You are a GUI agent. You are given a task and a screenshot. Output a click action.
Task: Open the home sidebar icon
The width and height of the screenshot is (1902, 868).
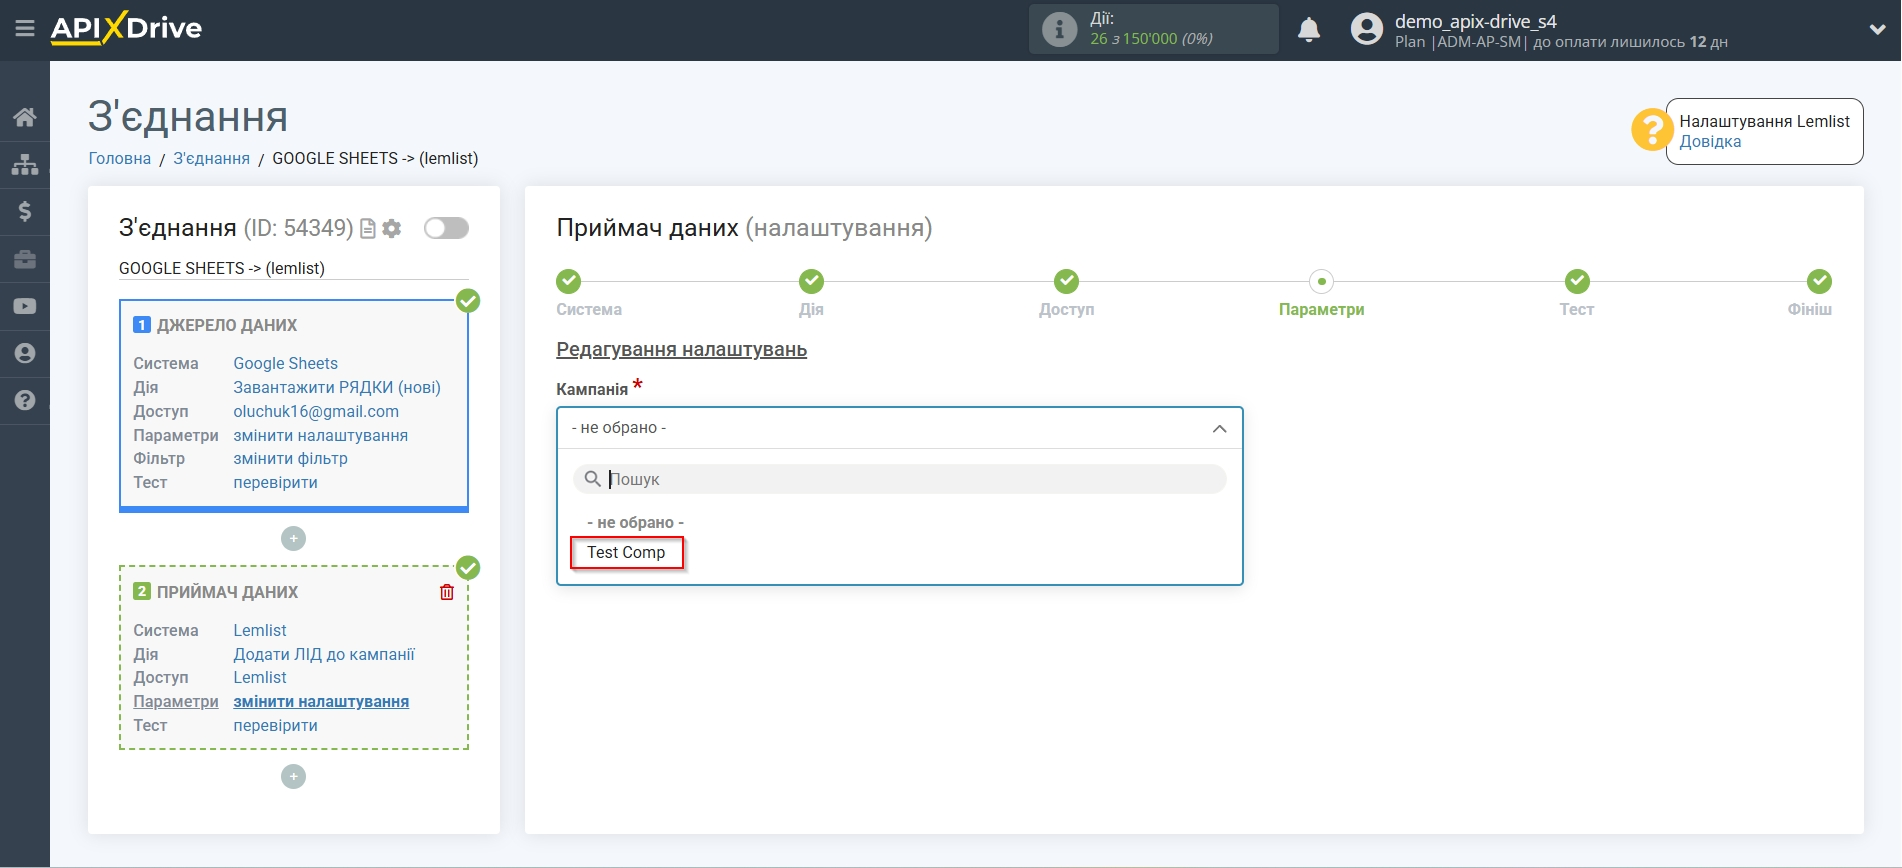point(25,117)
